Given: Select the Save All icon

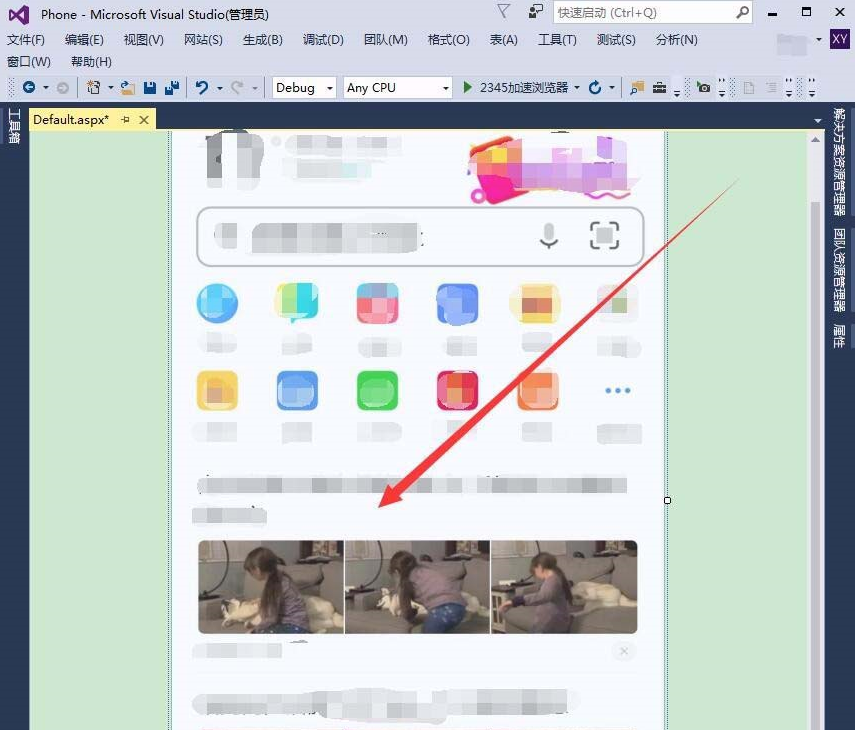Looking at the screenshot, I should [170, 89].
